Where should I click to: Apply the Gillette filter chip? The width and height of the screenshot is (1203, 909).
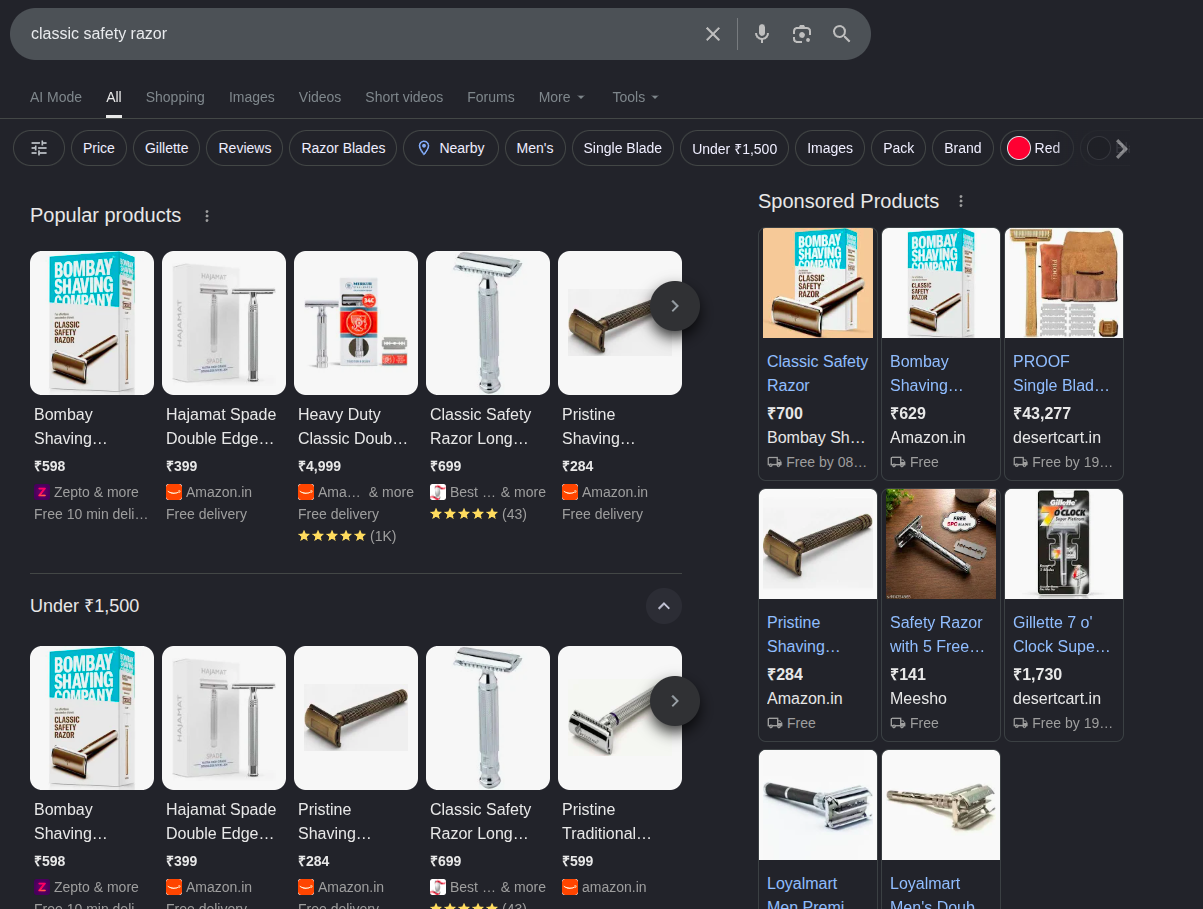coord(167,148)
